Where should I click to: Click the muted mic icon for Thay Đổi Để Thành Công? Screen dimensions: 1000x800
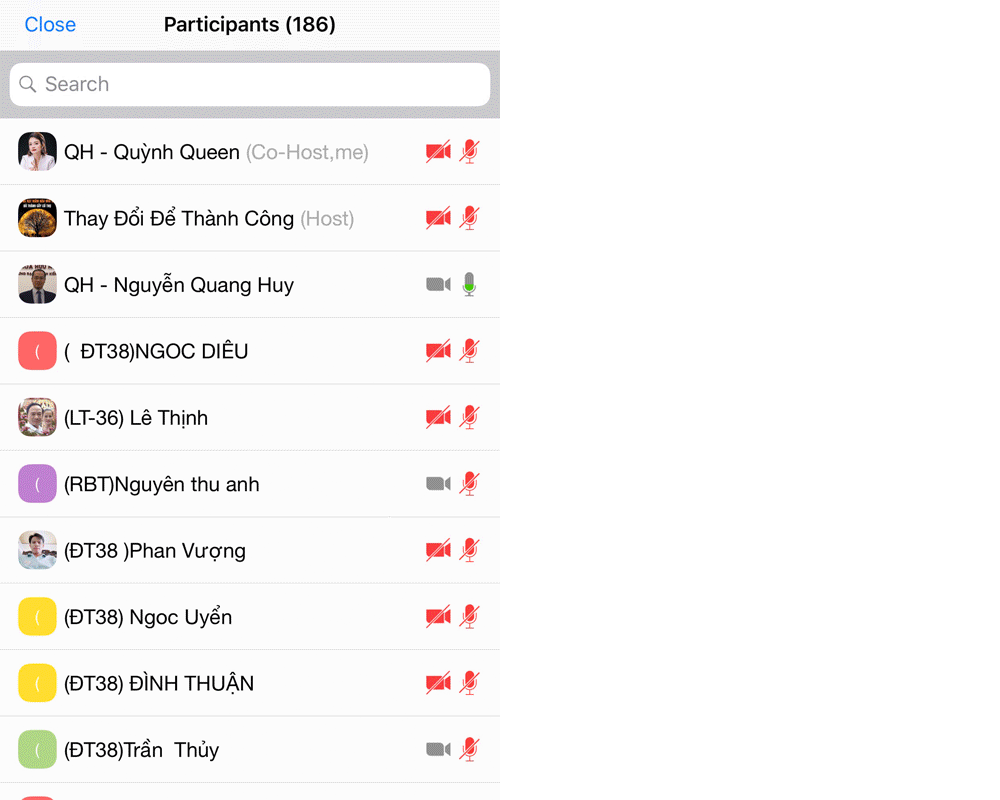coord(469,218)
